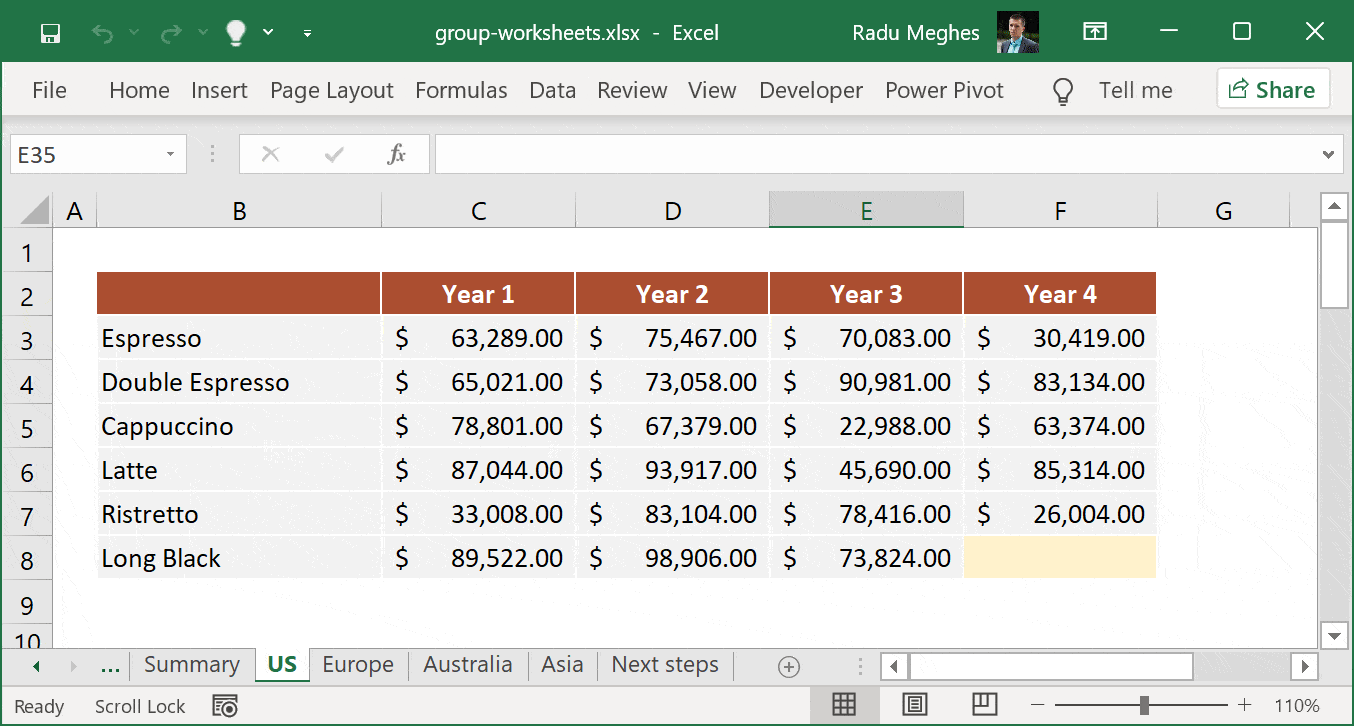1354x726 pixels.
Task: Click the Save icon on Quick Access Toolbar
Action: 49,32
